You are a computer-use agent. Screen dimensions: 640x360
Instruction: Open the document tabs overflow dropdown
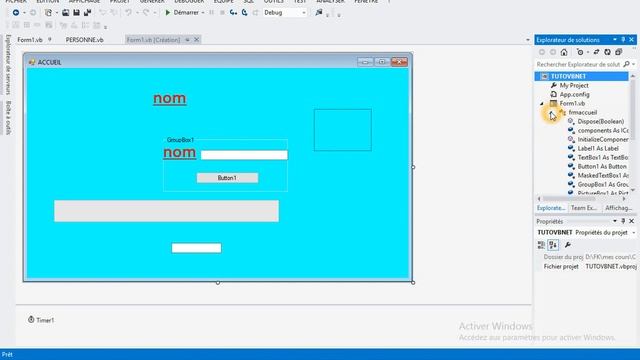(528, 40)
